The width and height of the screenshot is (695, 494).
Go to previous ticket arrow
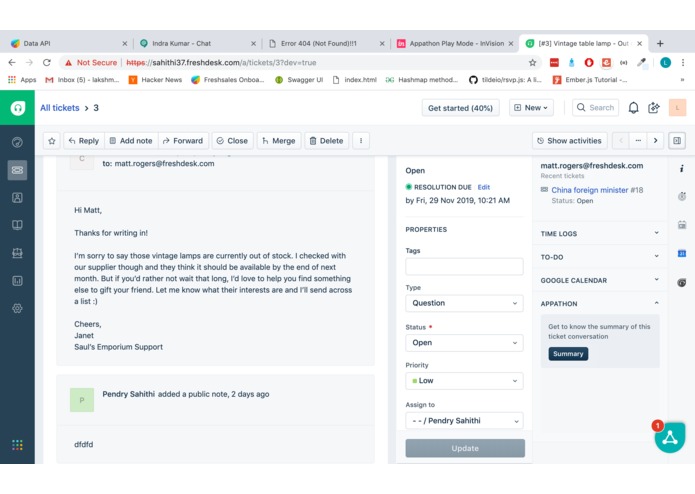click(x=621, y=141)
